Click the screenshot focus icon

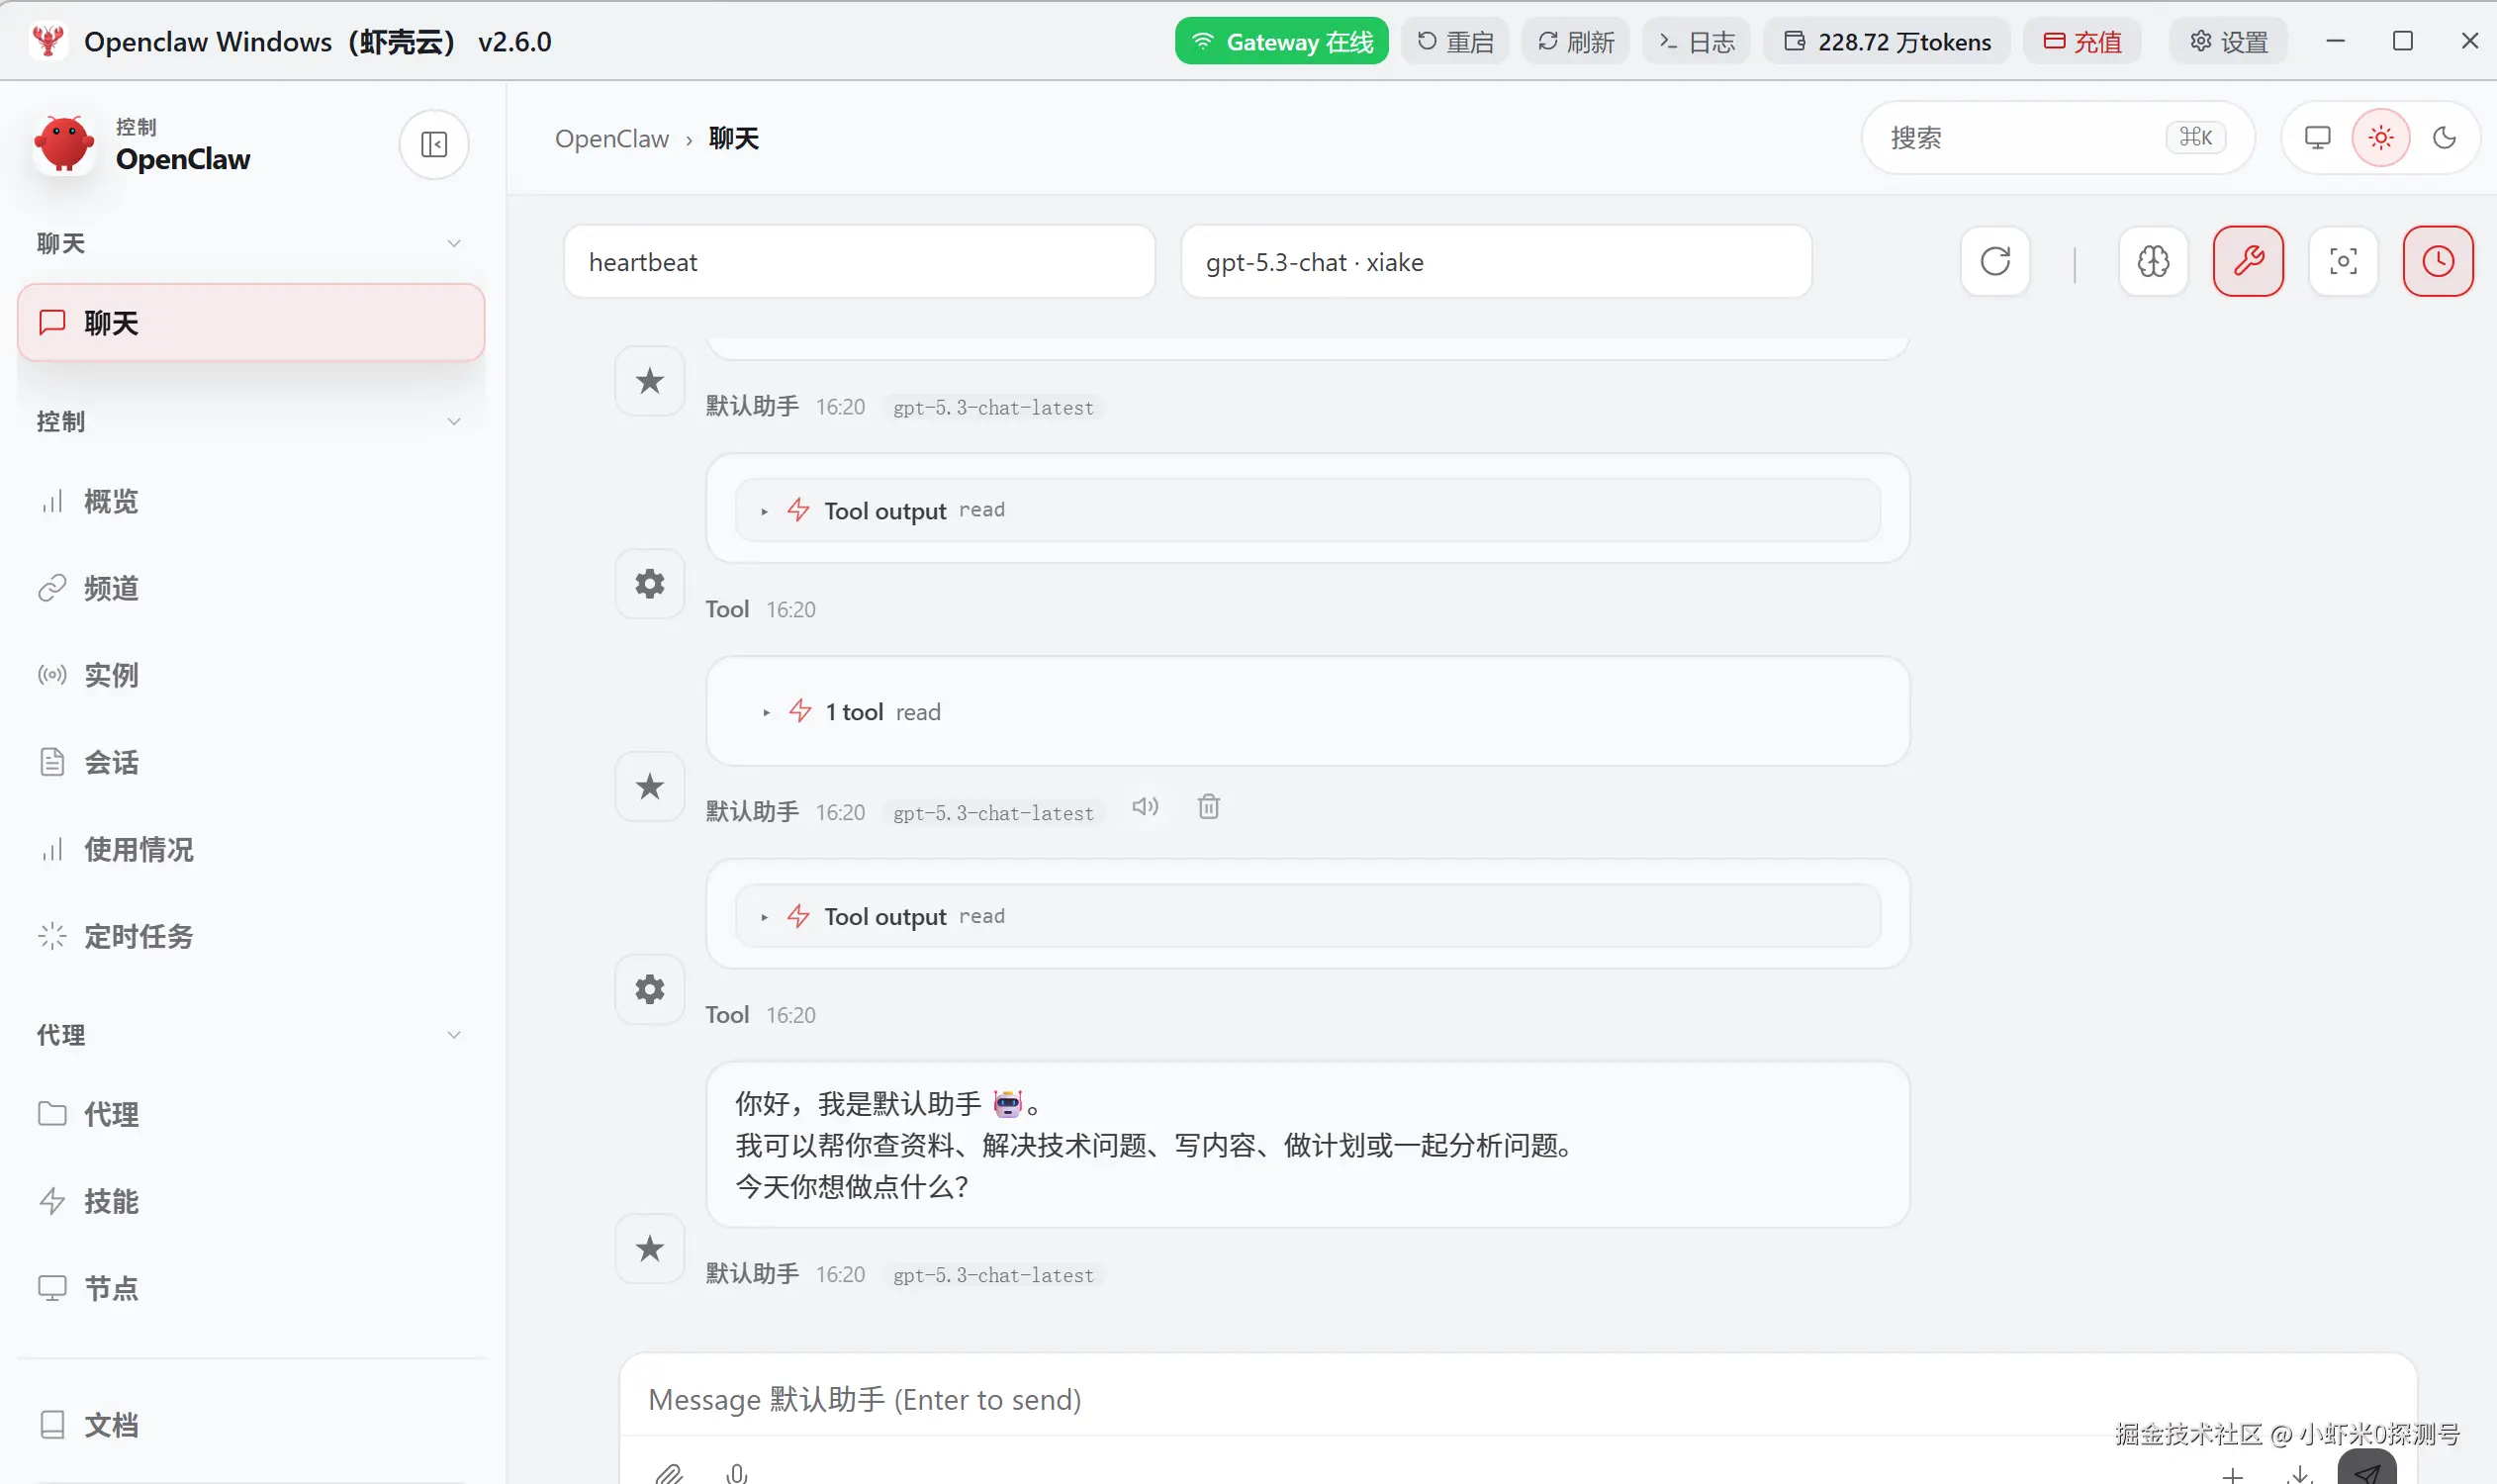(x=2343, y=261)
